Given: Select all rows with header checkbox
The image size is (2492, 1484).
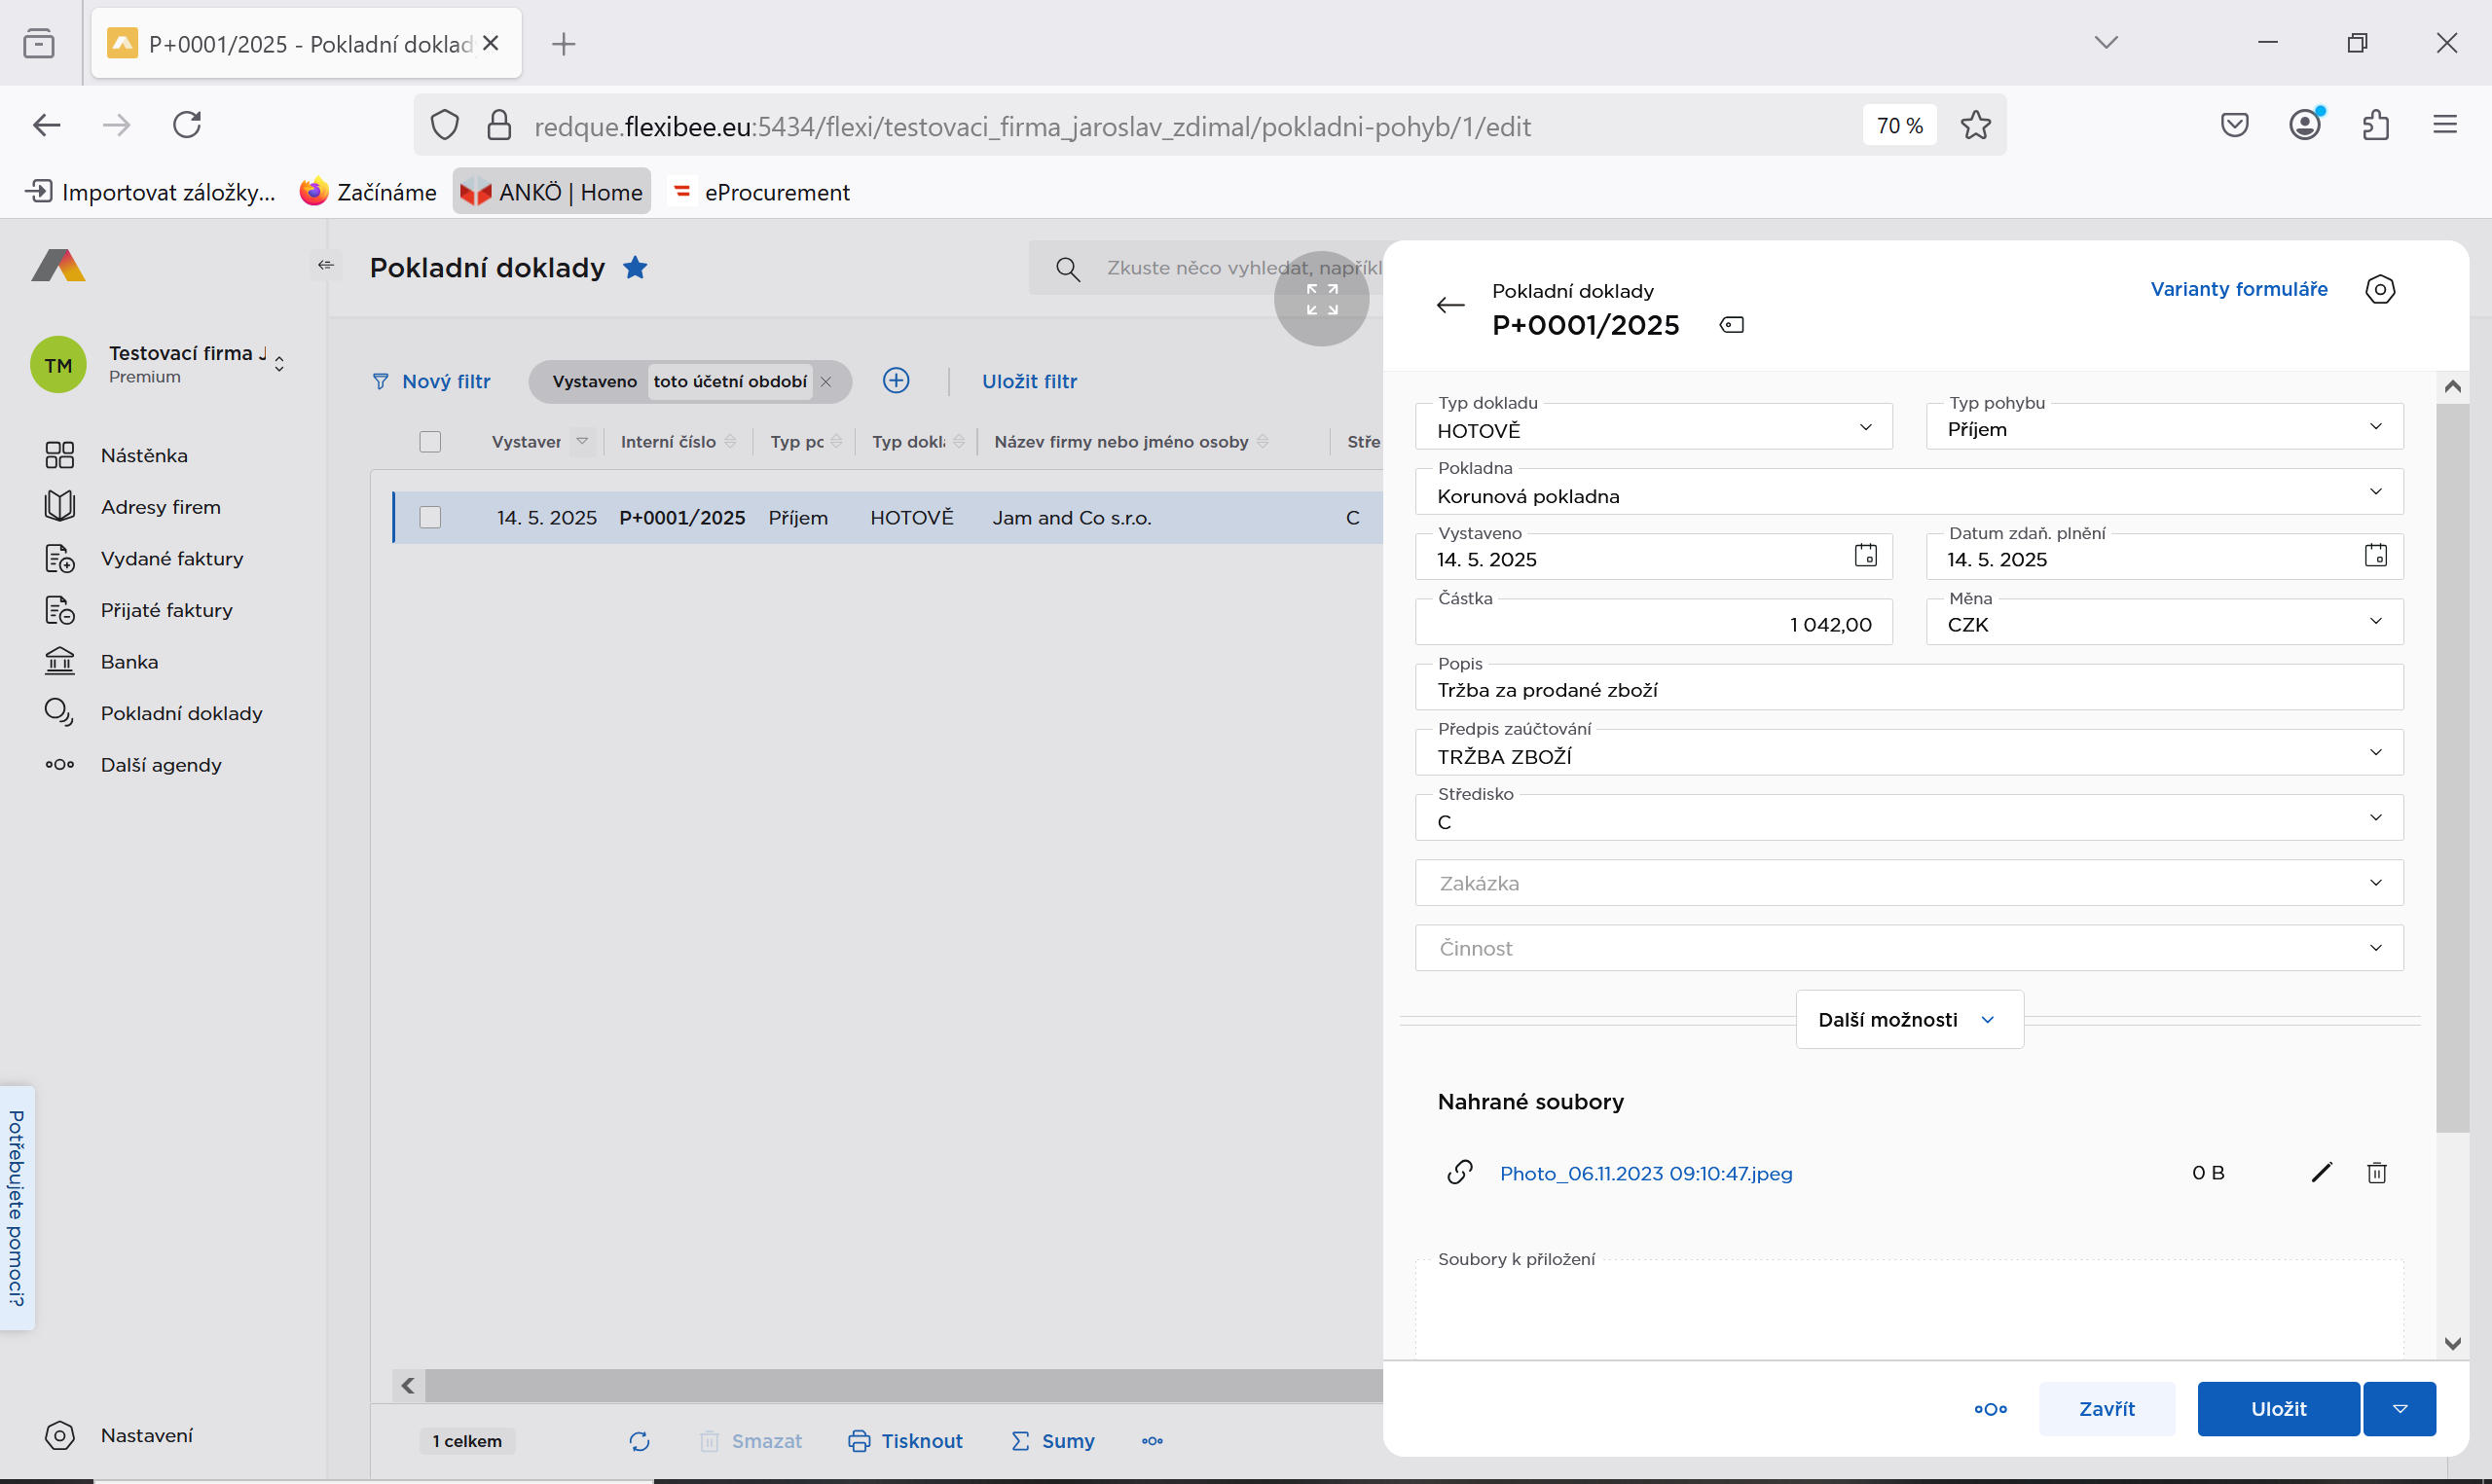Looking at the screenshot, I should [430, 442].
